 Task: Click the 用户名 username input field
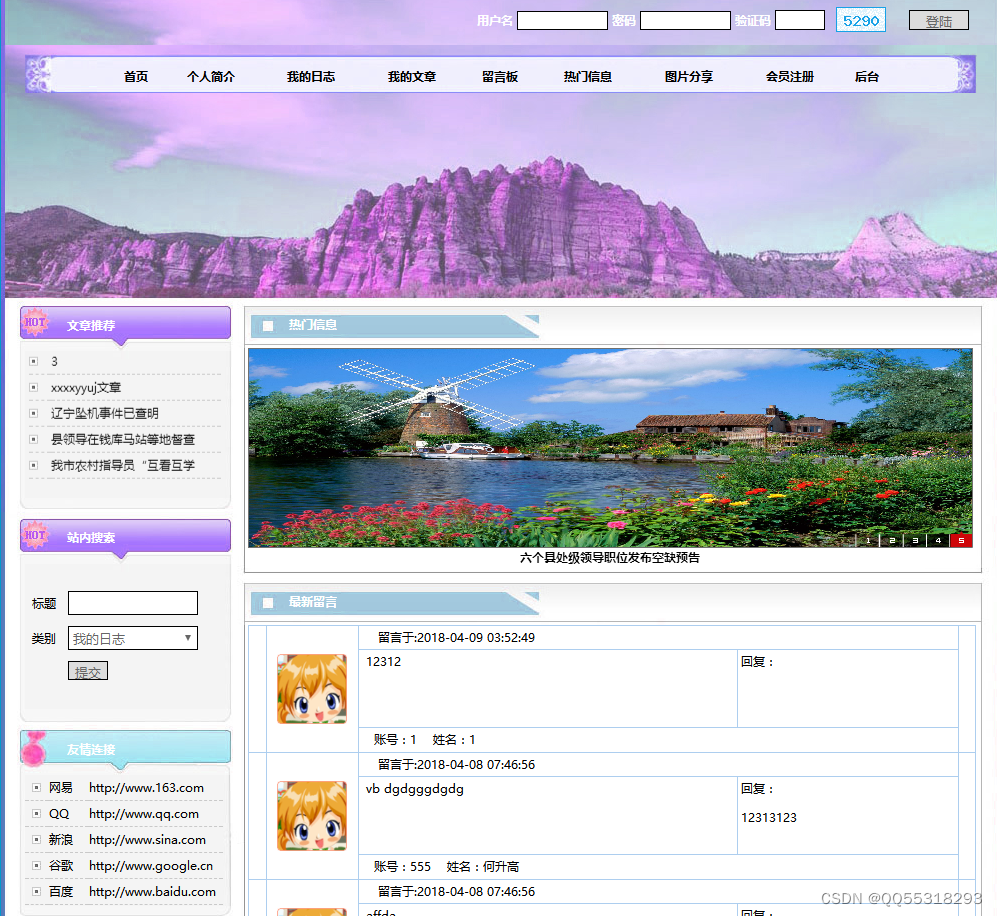pyautogui.click(x=561, y=19)
